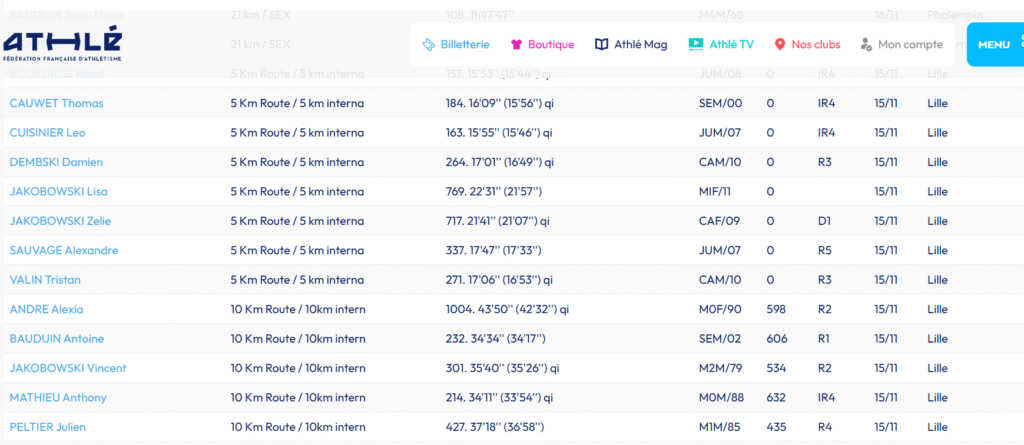
Task: View JAKOBOWSKI Vincent's athlete page
Action: 68,368
